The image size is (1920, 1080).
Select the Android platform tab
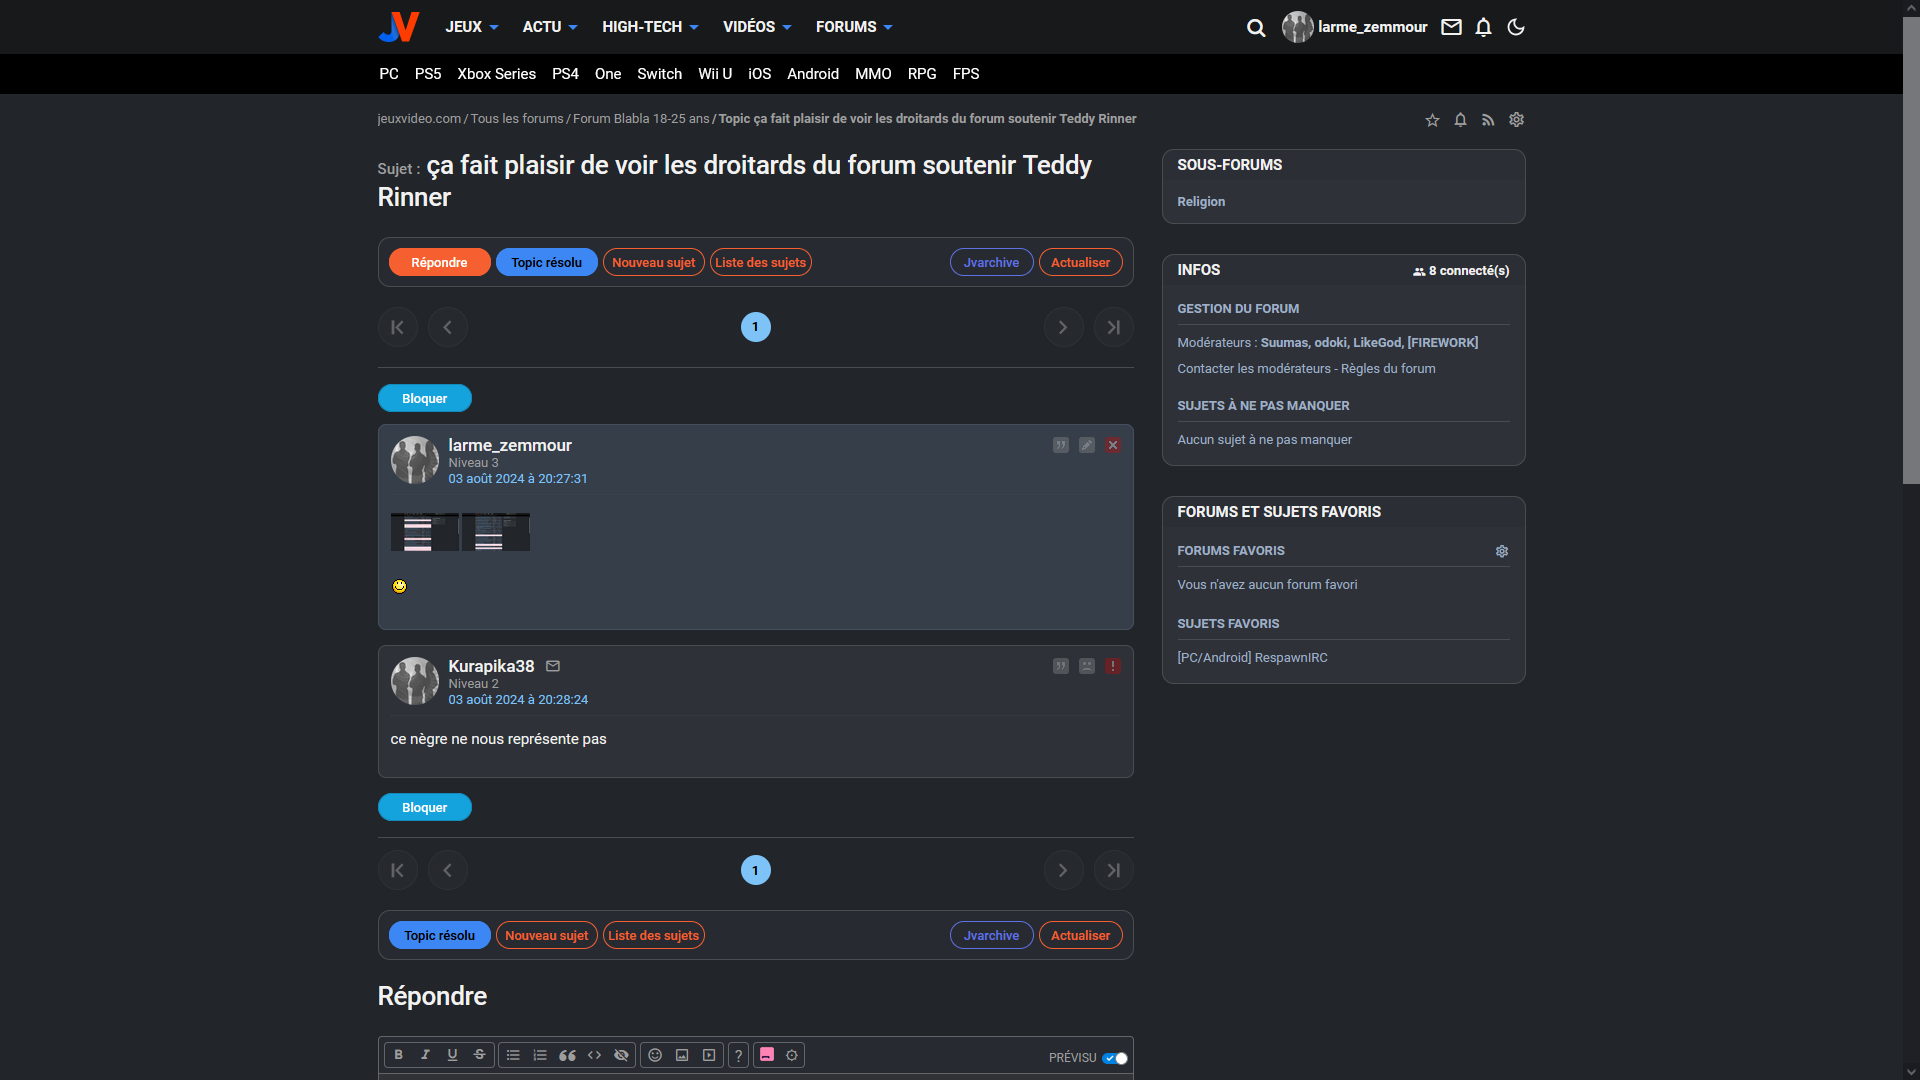tap(813, 74)
